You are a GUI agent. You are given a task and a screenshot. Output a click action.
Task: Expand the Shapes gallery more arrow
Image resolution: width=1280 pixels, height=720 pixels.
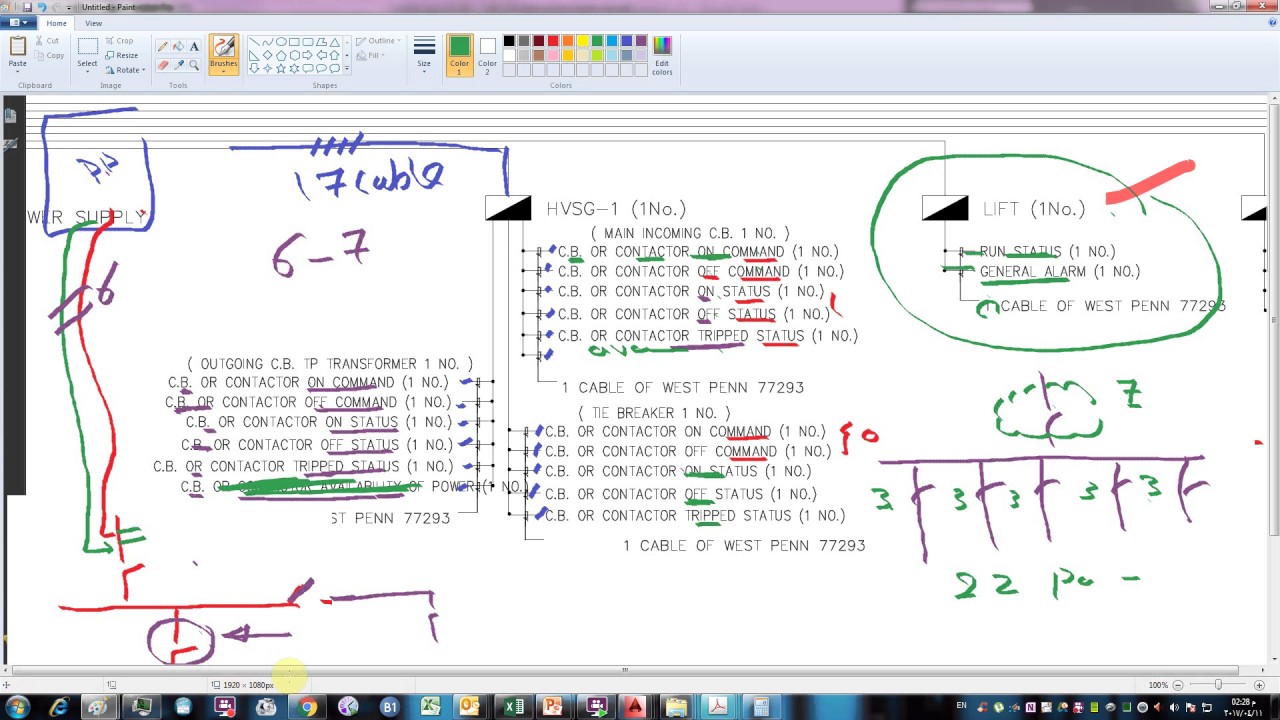[x=346, y=68]
